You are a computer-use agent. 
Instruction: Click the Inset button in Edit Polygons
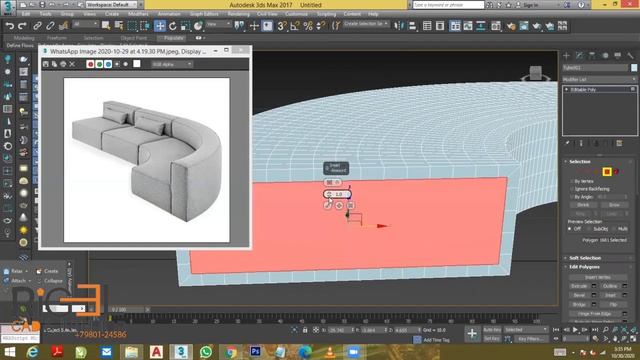pyautogui.click(x=610, y=295)
